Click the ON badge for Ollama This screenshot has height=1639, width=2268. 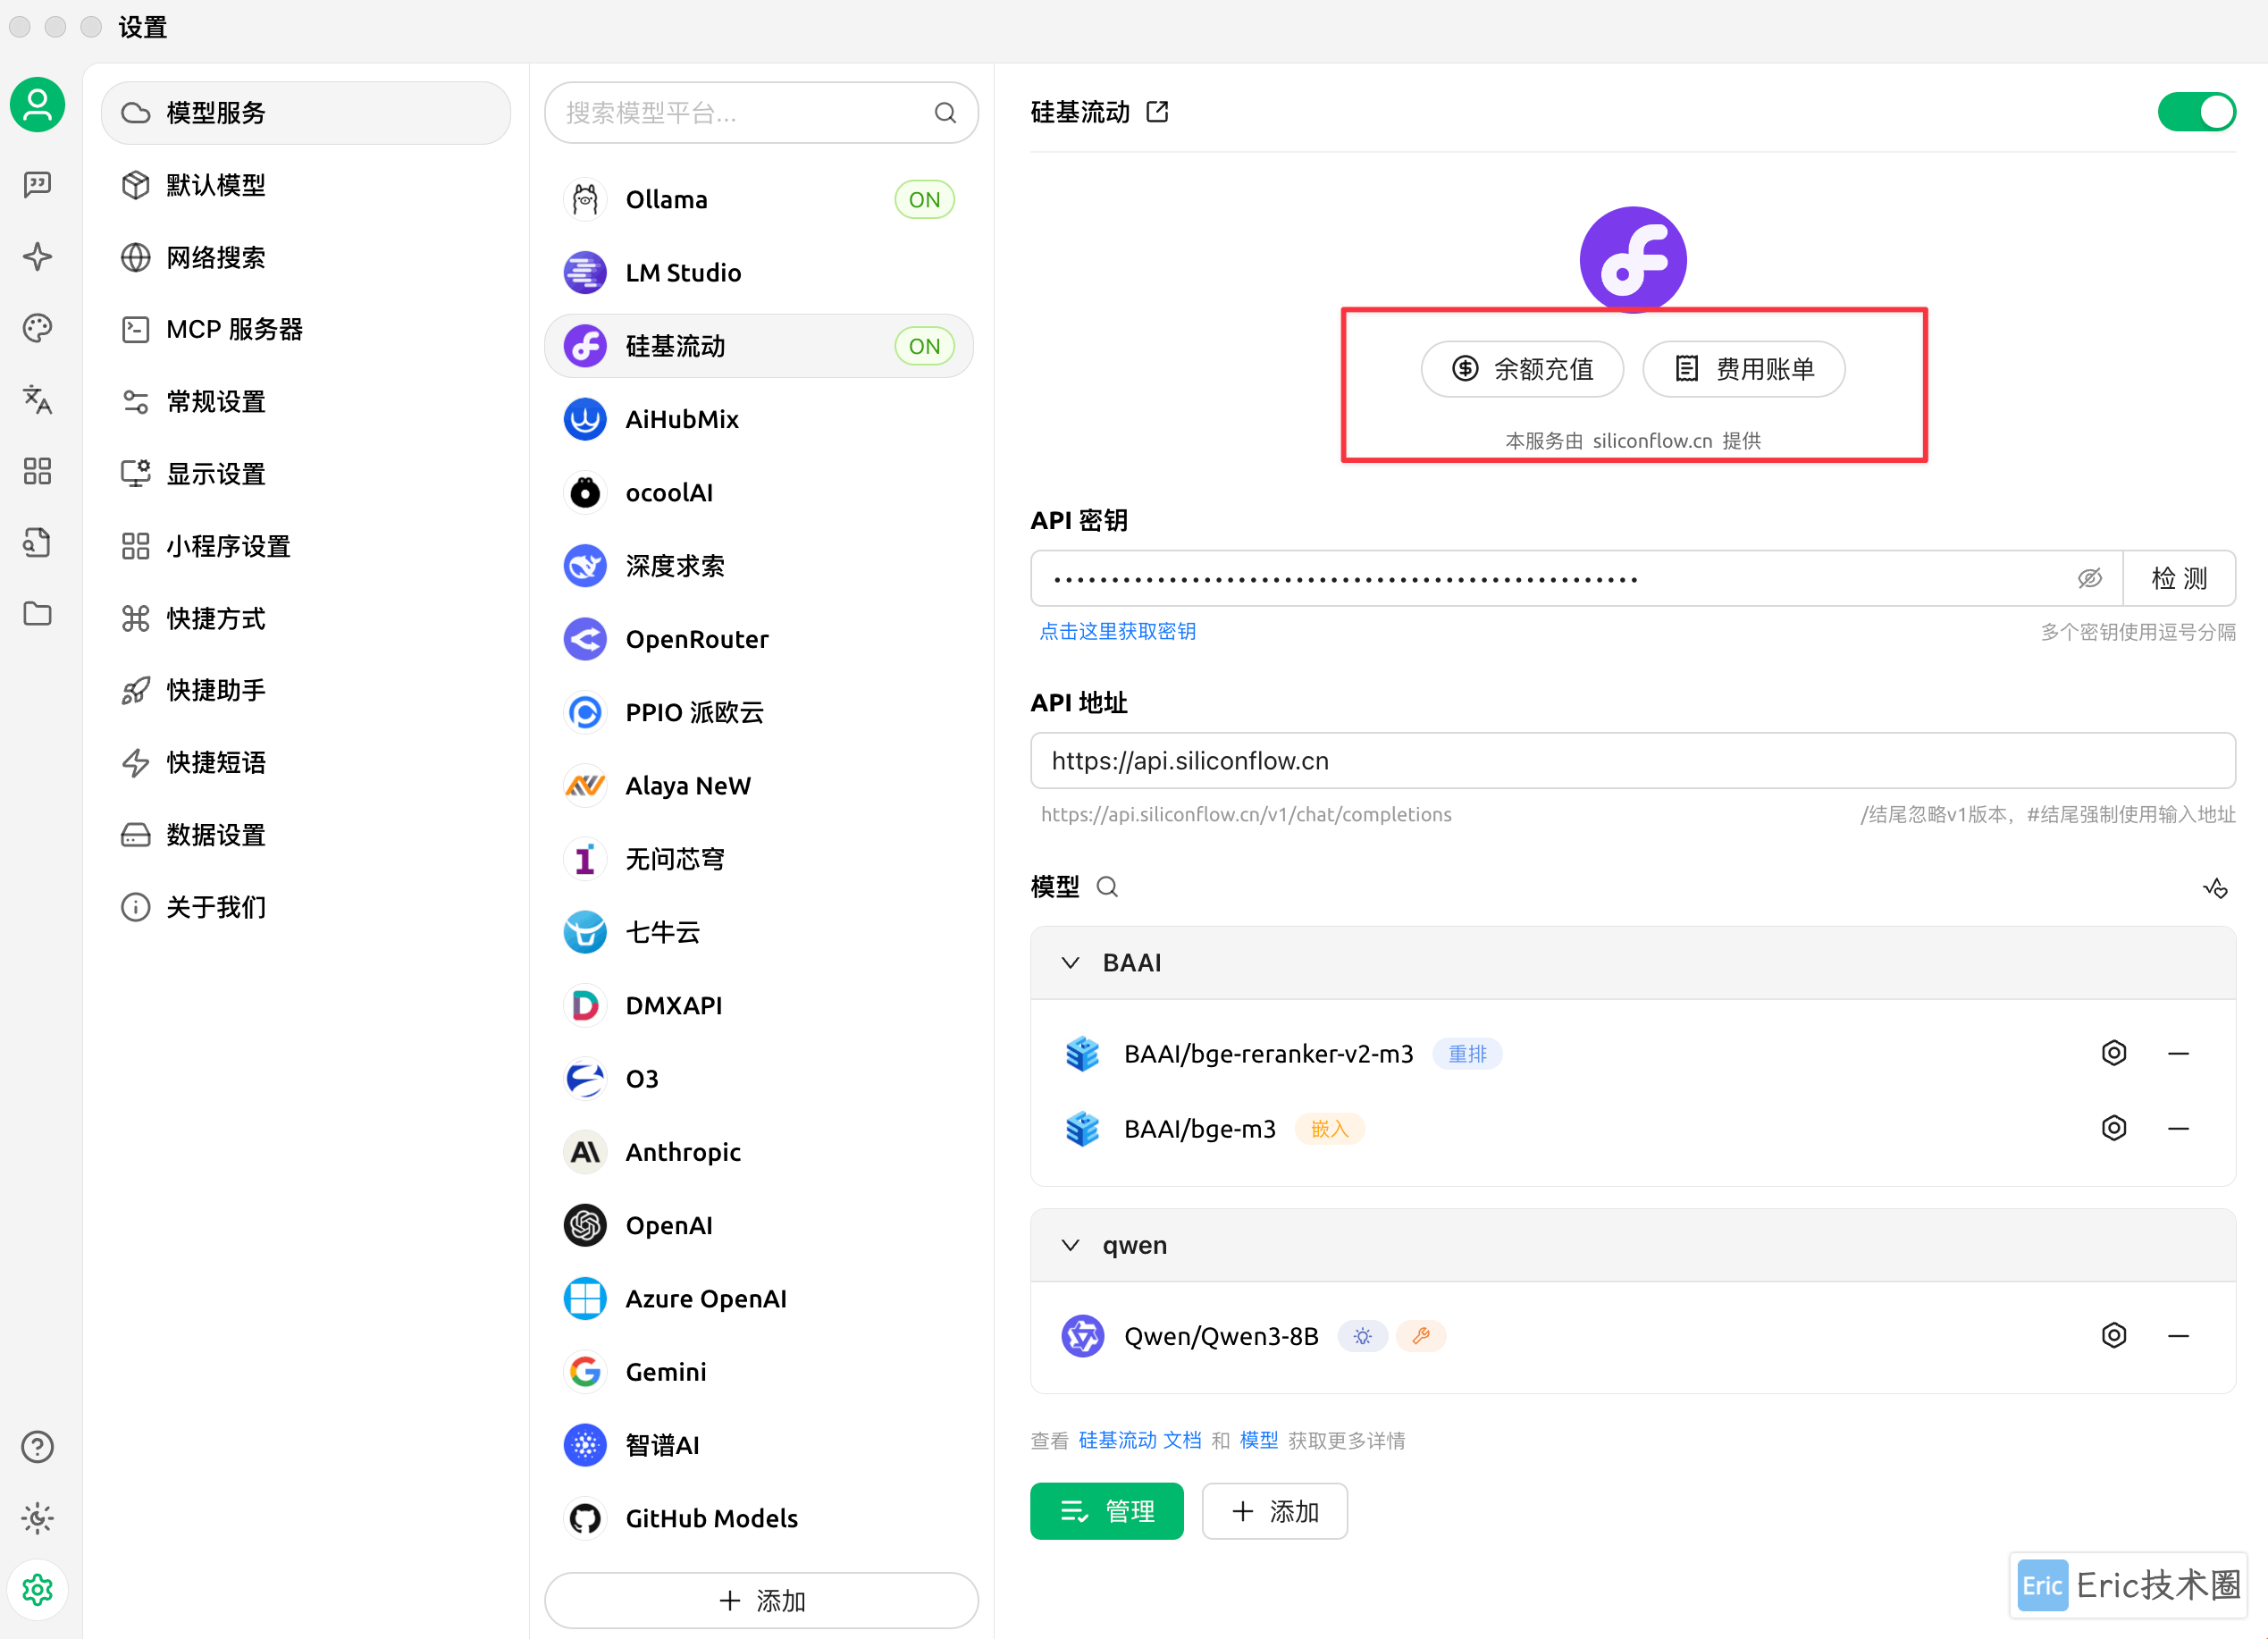tap(924, 199)
